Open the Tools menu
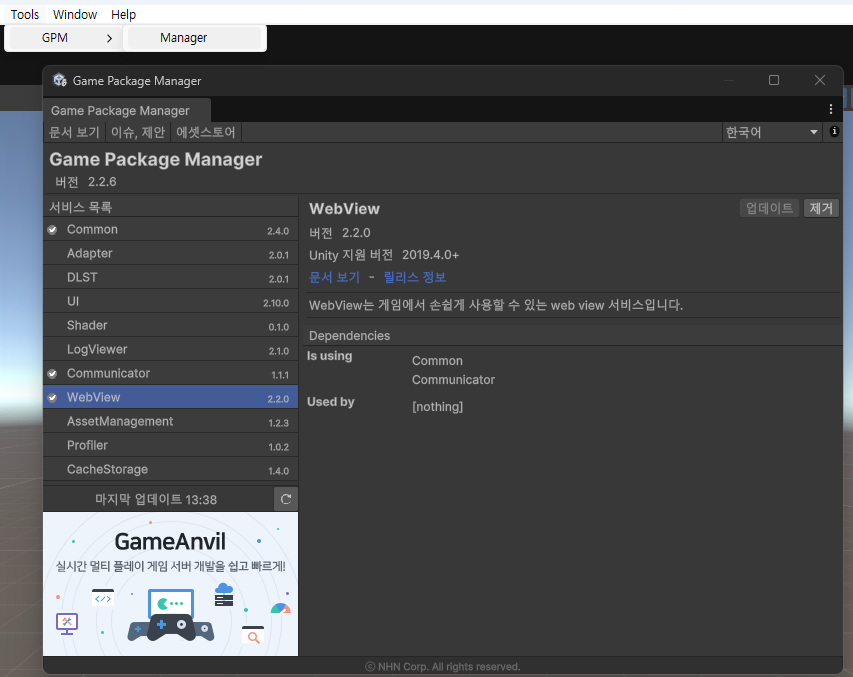The image size is (853, 677). click(24, 15)
